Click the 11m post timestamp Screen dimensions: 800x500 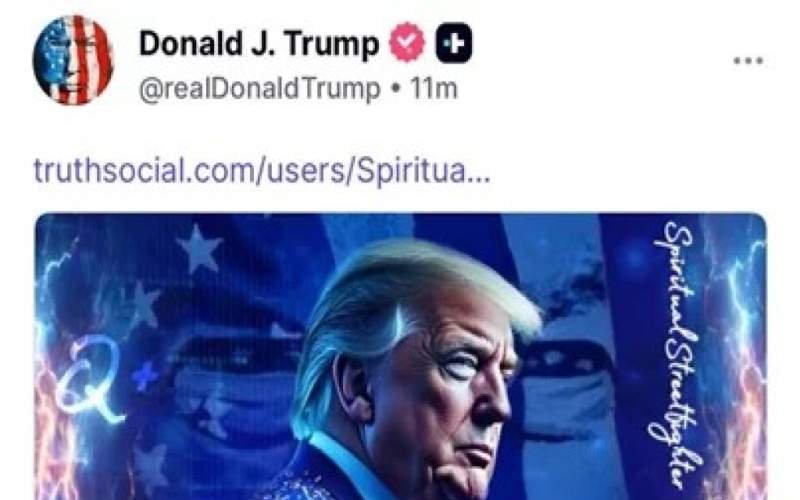[434, 89]
